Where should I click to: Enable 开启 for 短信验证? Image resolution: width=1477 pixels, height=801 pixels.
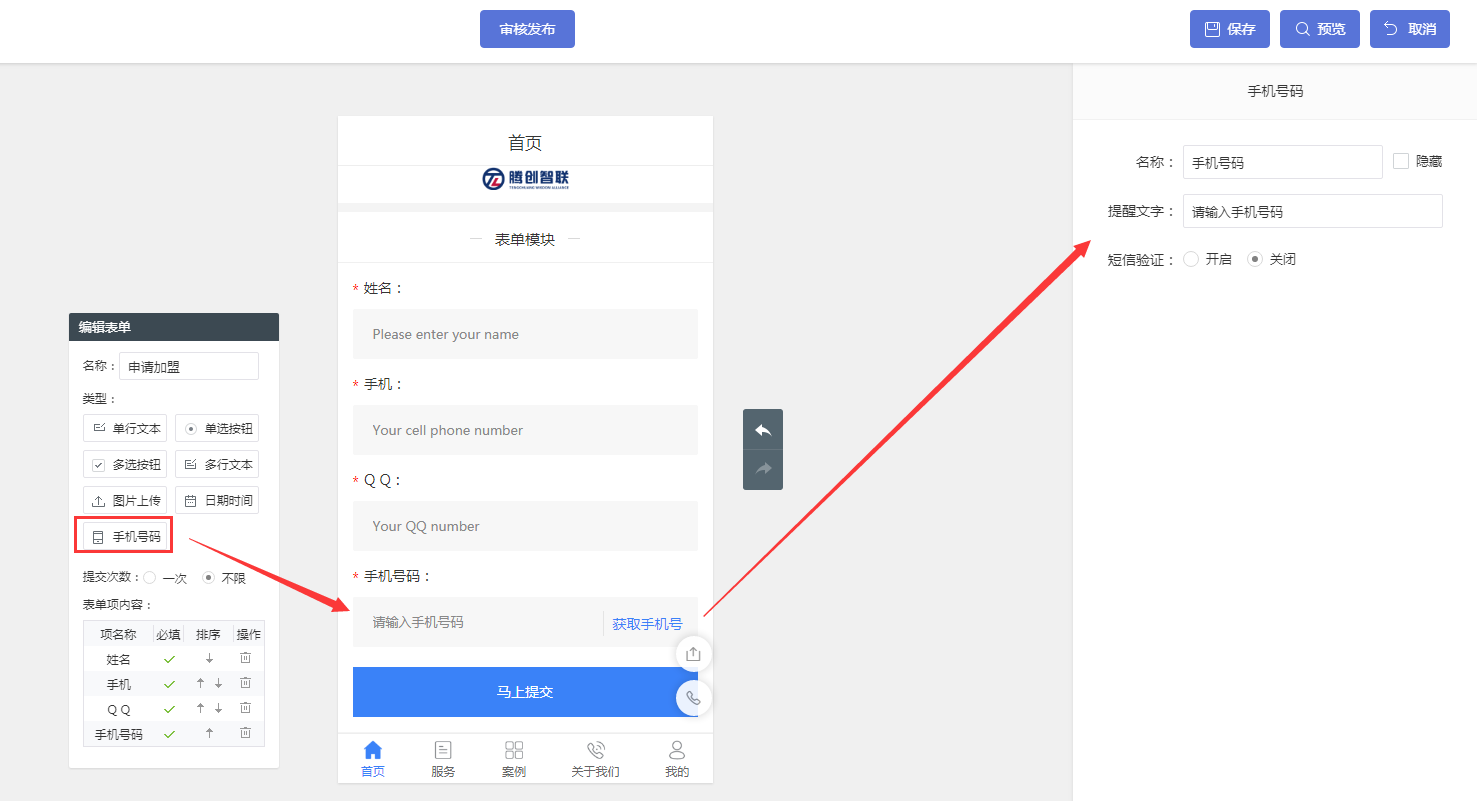tap(1190, 258)
